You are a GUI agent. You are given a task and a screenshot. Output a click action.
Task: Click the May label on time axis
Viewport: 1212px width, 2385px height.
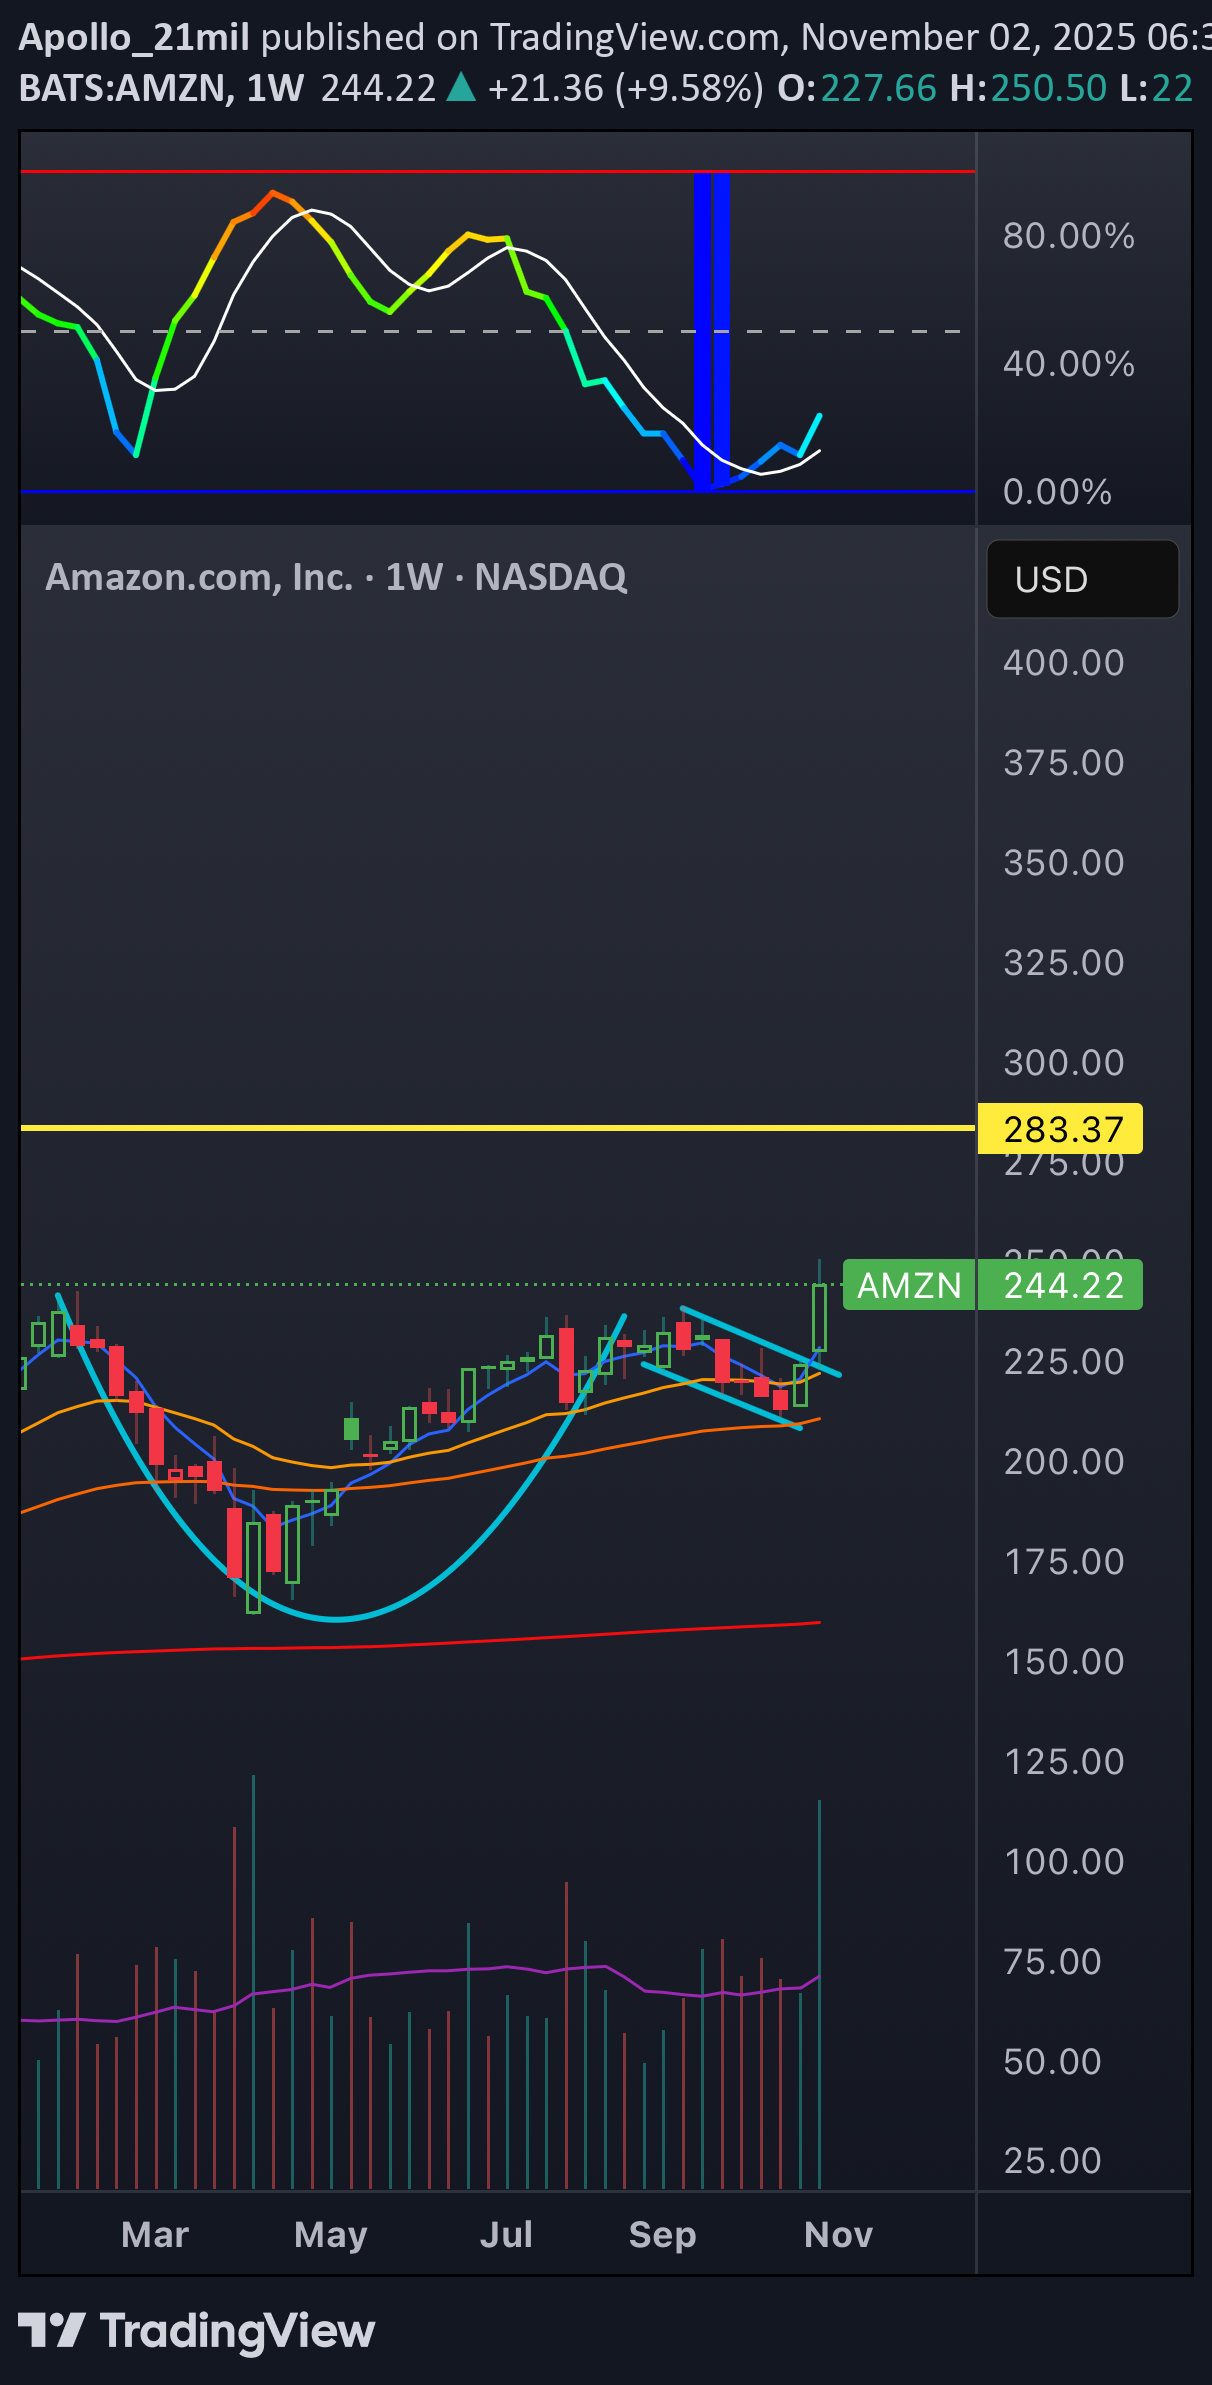click(331, 2235)
